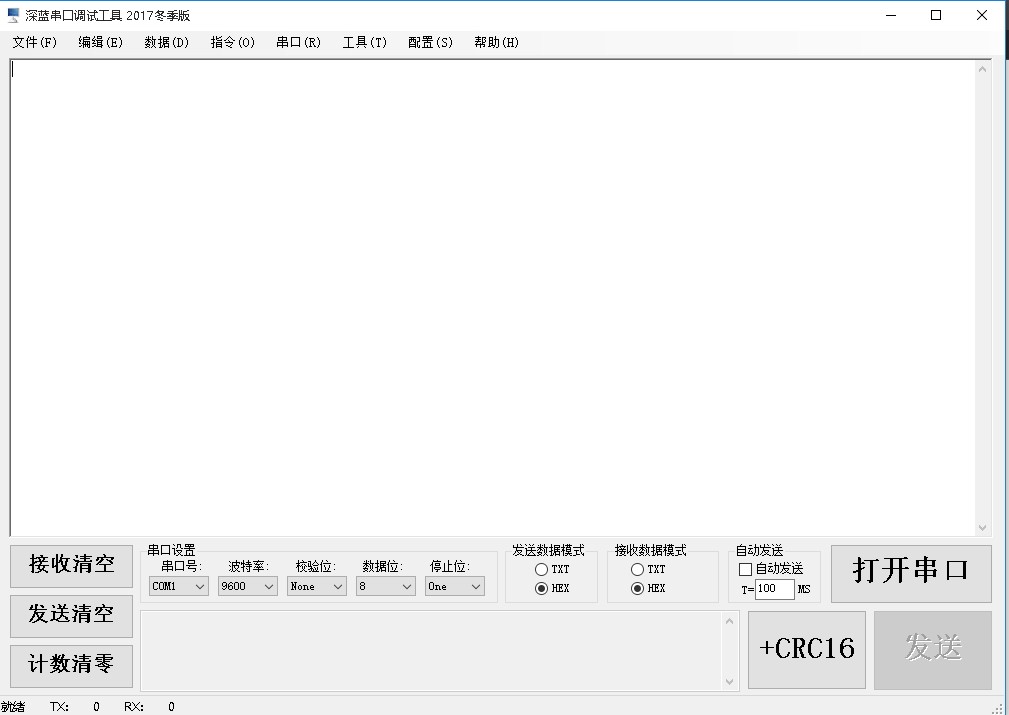Close the 深蓝串口调试工具 window

click(x=982, y=15)
